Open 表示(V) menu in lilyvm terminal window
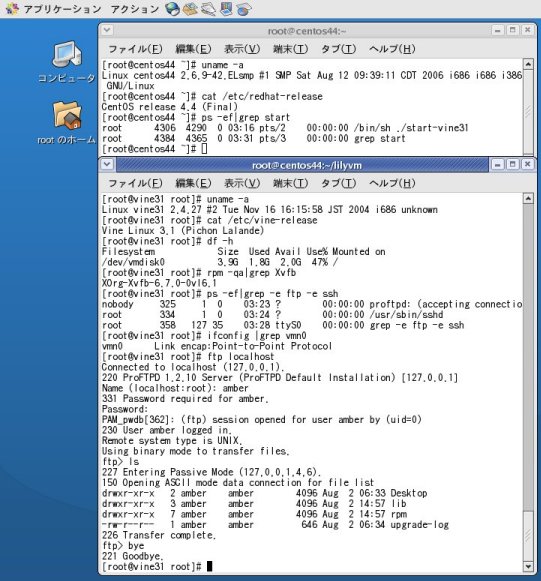Image resolution: width=541 pixels, height=581 pixels. click(x=242, y=183)
